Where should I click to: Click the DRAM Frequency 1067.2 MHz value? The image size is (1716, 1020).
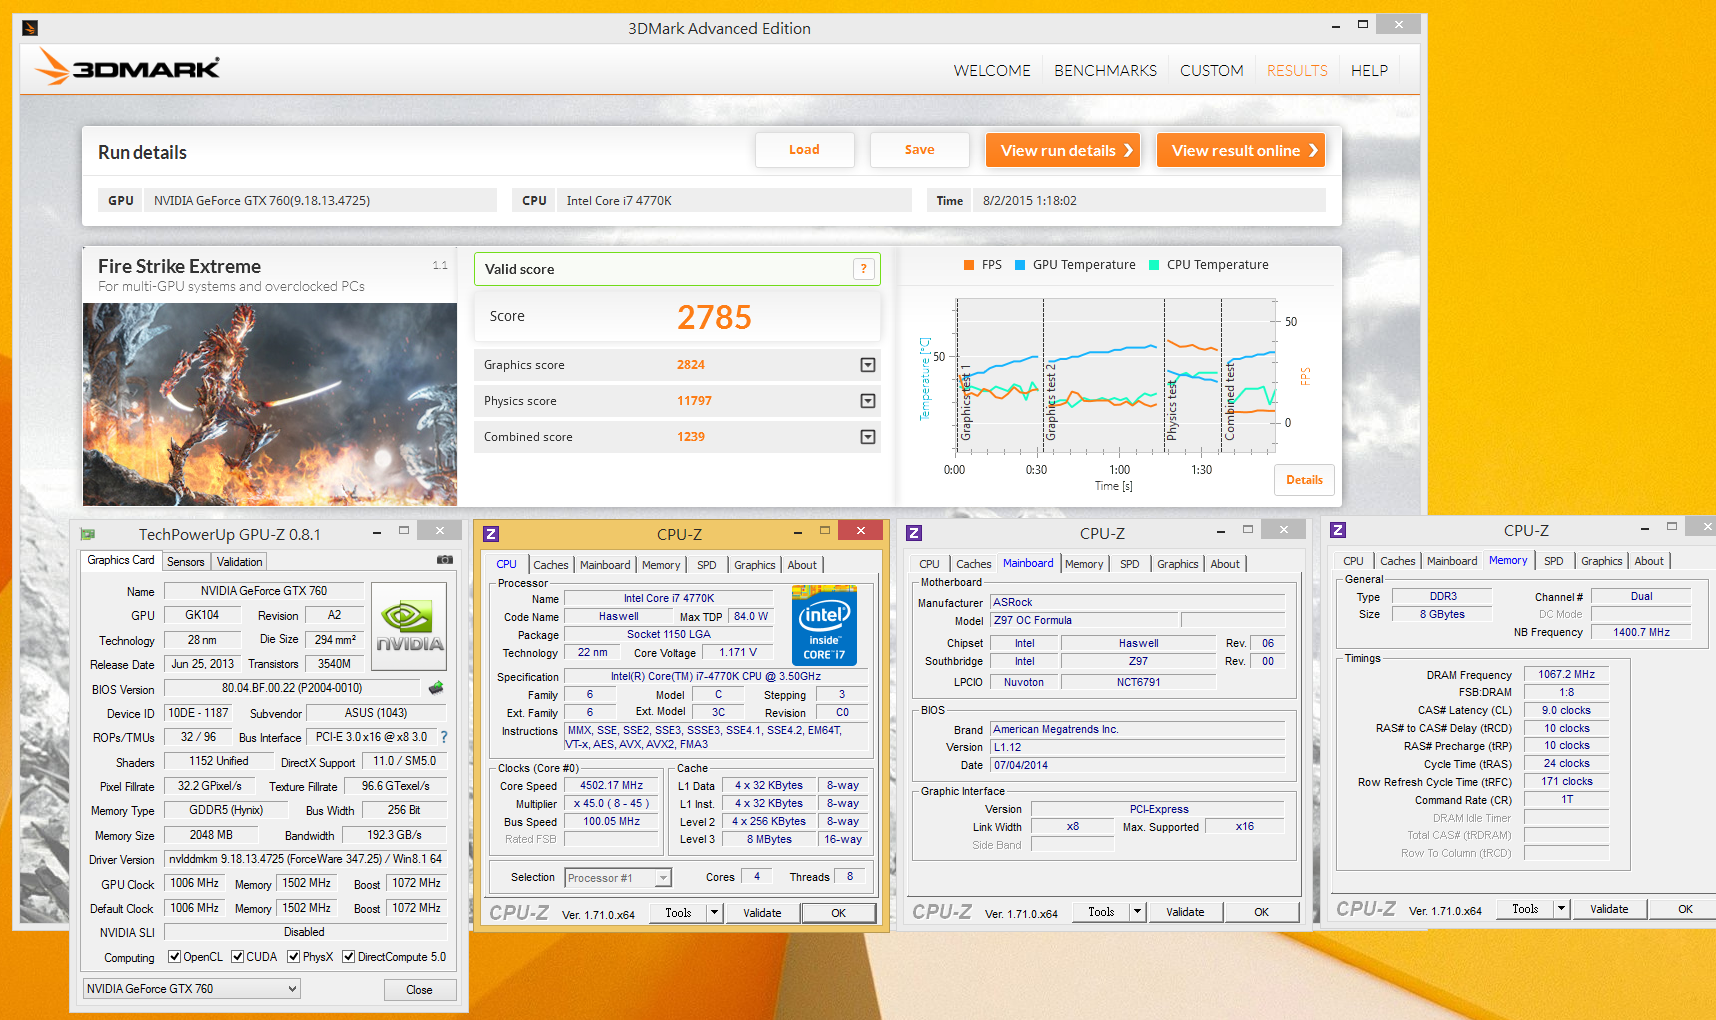1566,674
